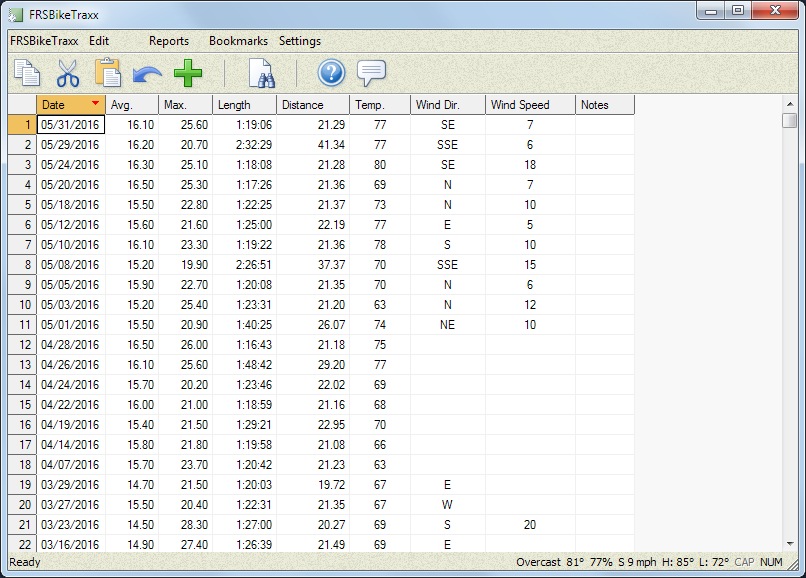Open Find with the binoculars icon
The width and height of the screenshot is (806, 578).
(262, 74)
